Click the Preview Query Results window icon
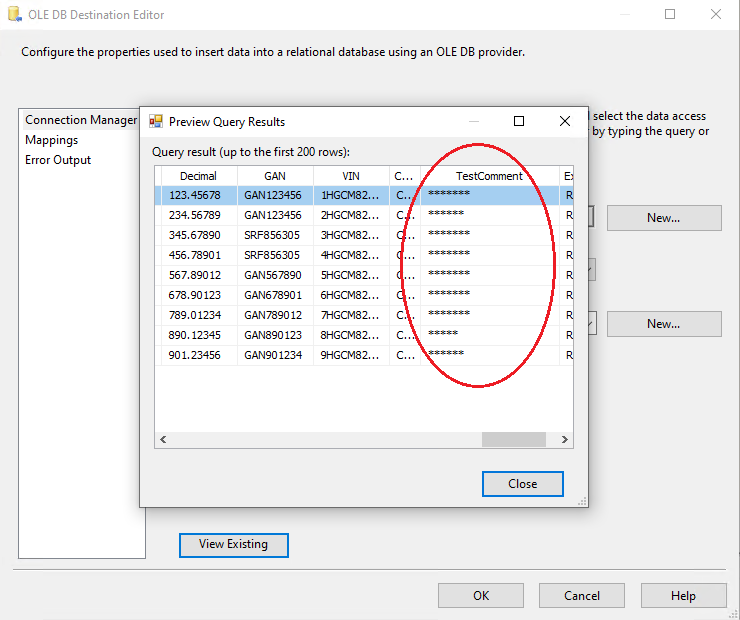740x620 pixels. pyautogui.click(x=156, y=122)
